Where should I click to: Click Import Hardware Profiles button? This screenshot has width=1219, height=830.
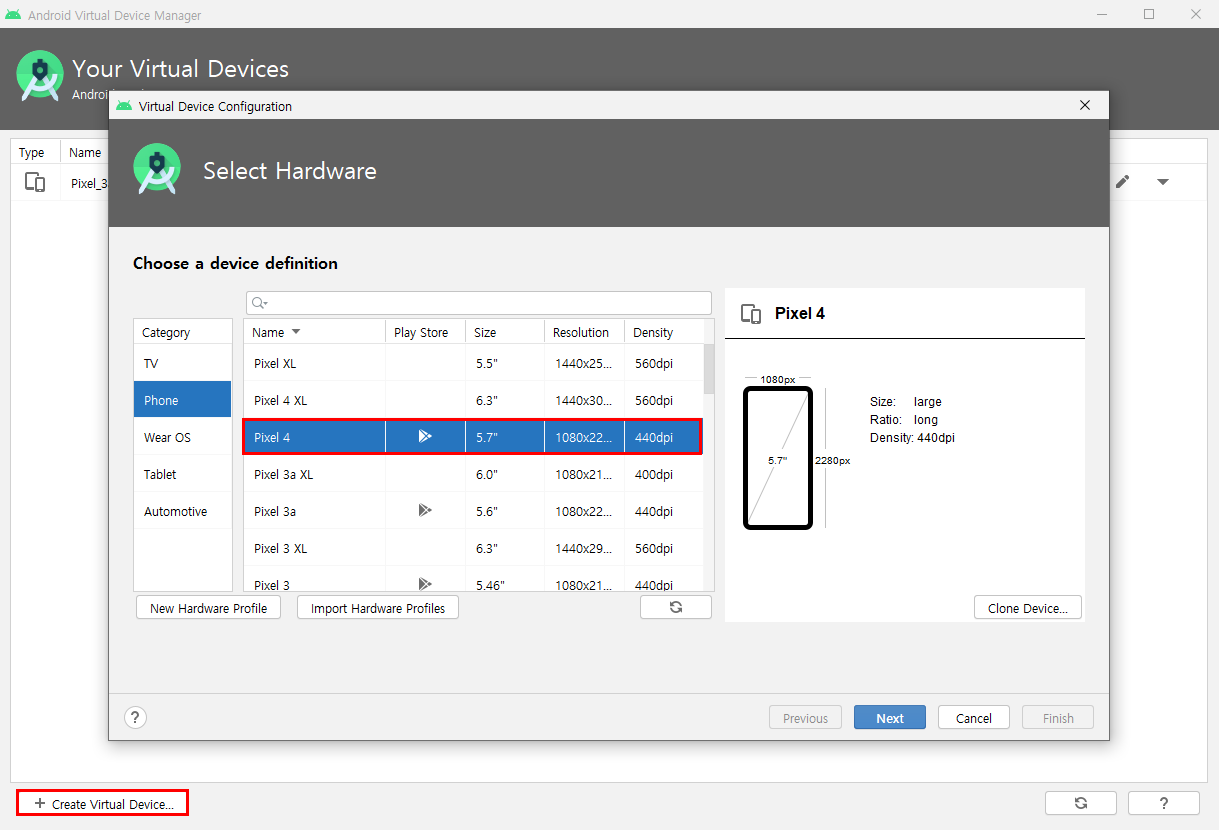(x=378, y=607)
